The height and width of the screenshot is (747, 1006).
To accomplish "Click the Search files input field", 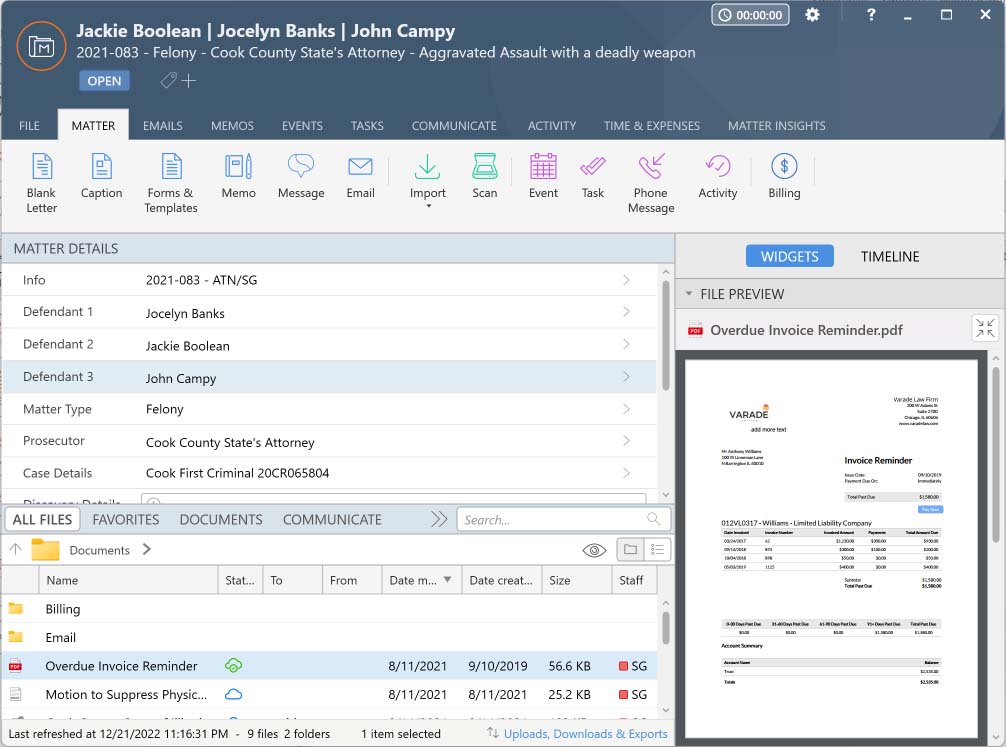I will tap(555, 519).
